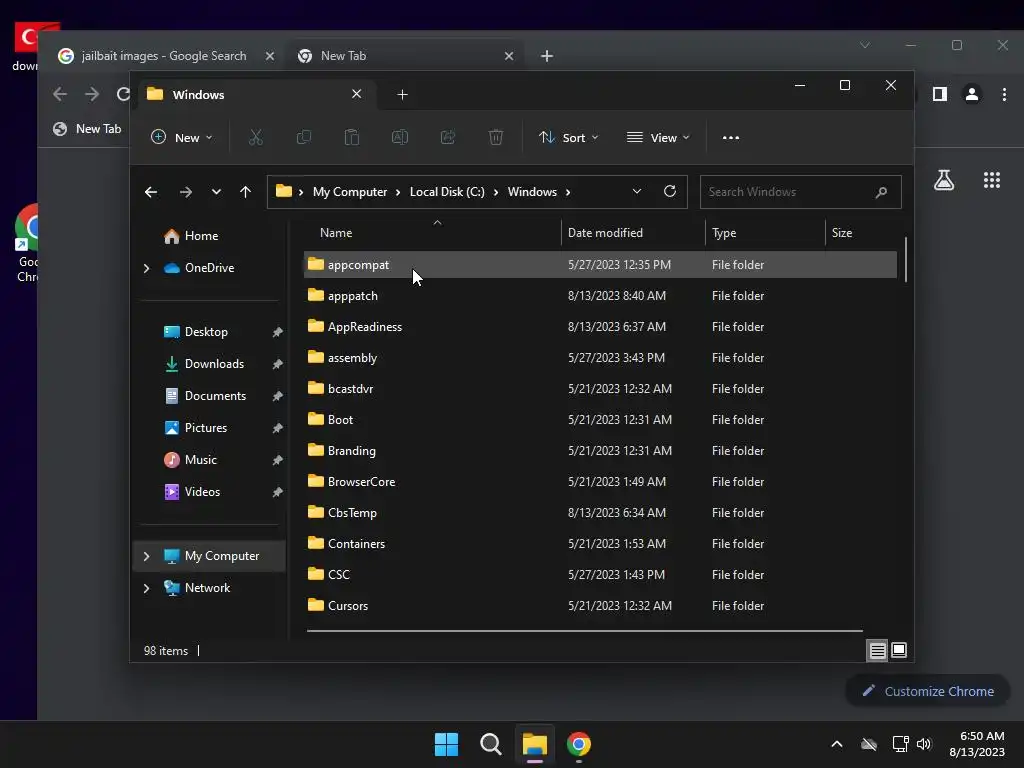
Task: Click Google Chrome icon in taskbar
Action: [x=579, y=744]
